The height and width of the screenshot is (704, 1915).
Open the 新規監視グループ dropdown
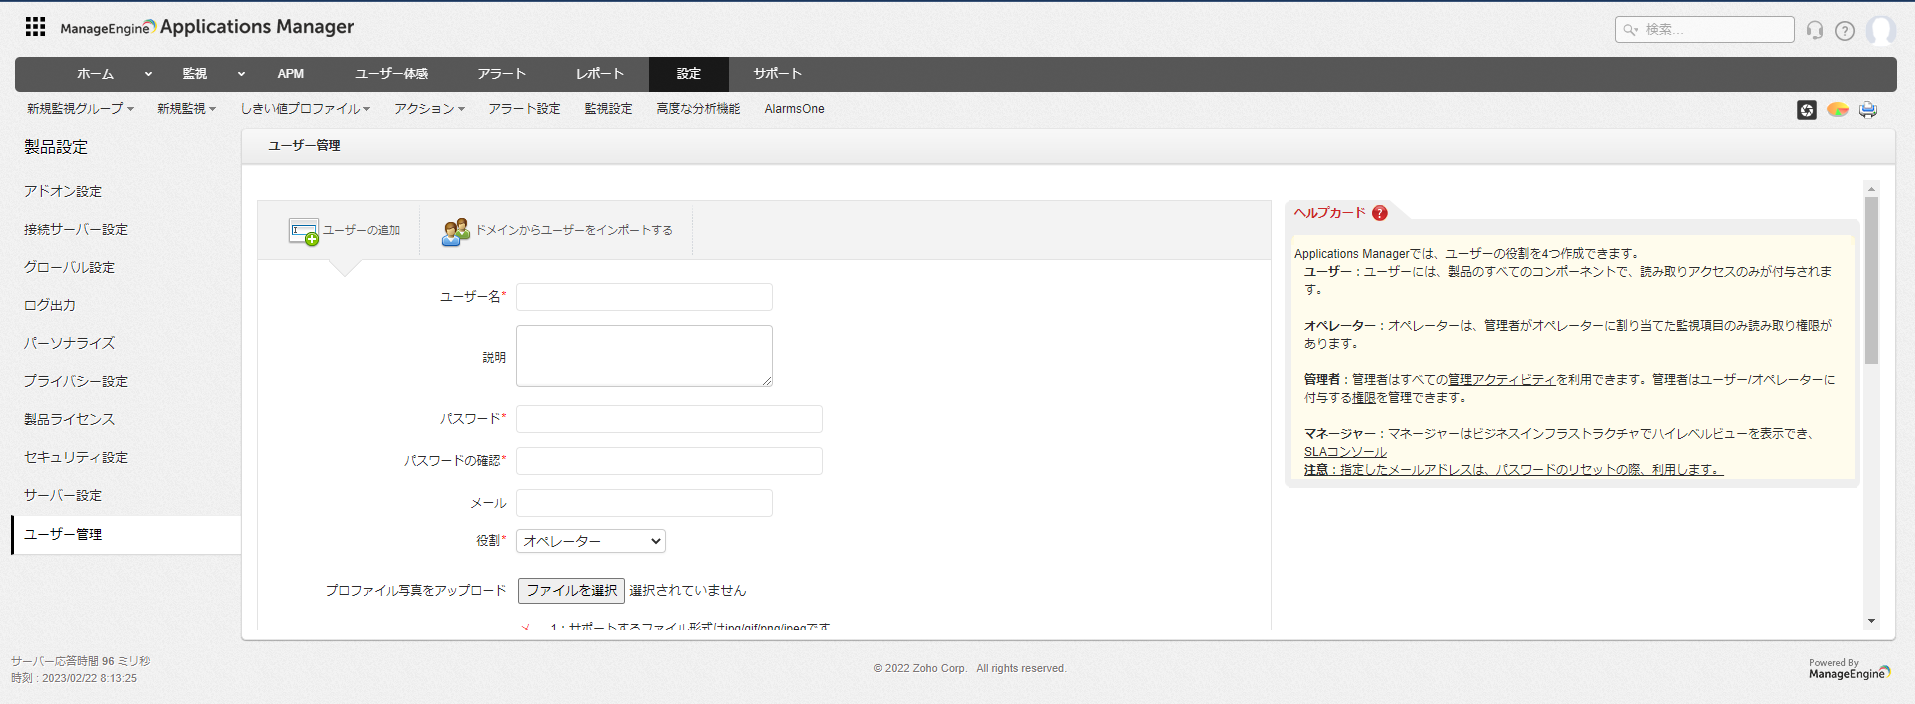pos(80,109)
